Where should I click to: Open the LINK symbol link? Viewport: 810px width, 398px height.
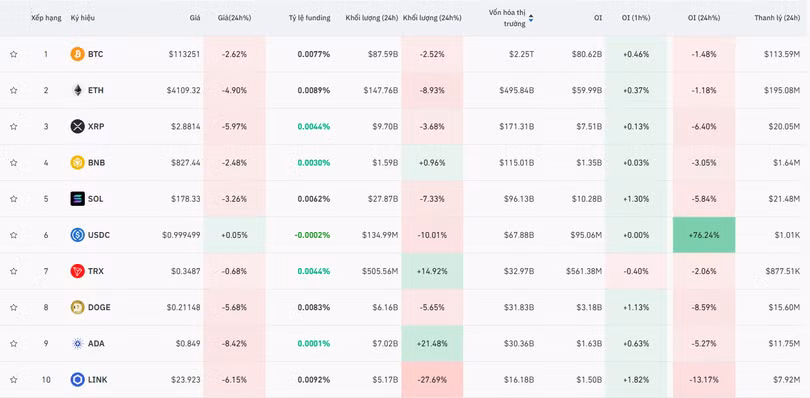click(x=98, y=379)
